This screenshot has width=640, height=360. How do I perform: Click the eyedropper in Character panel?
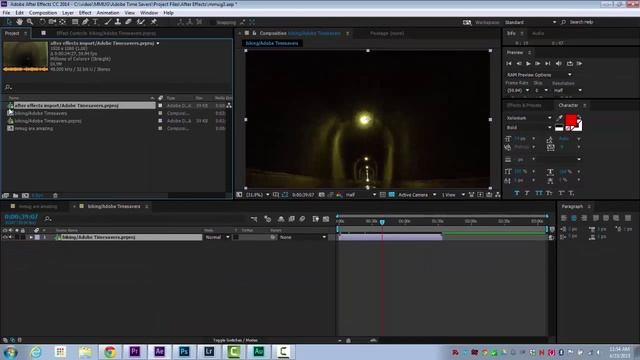coord(559,118)
